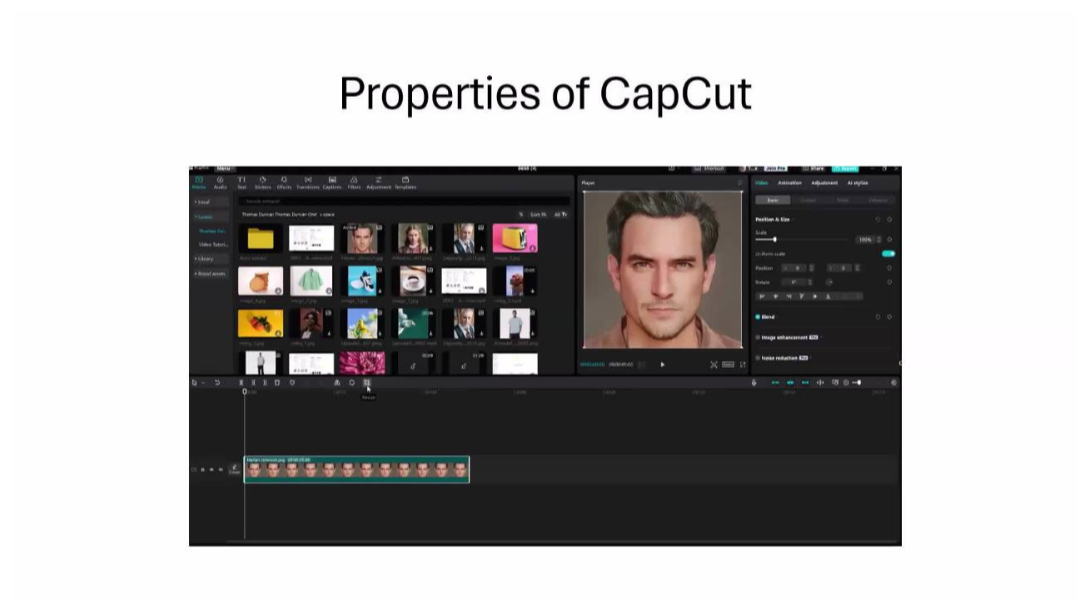Toggle the Blend checkbox
The image size is (1090, 613).
758,317
